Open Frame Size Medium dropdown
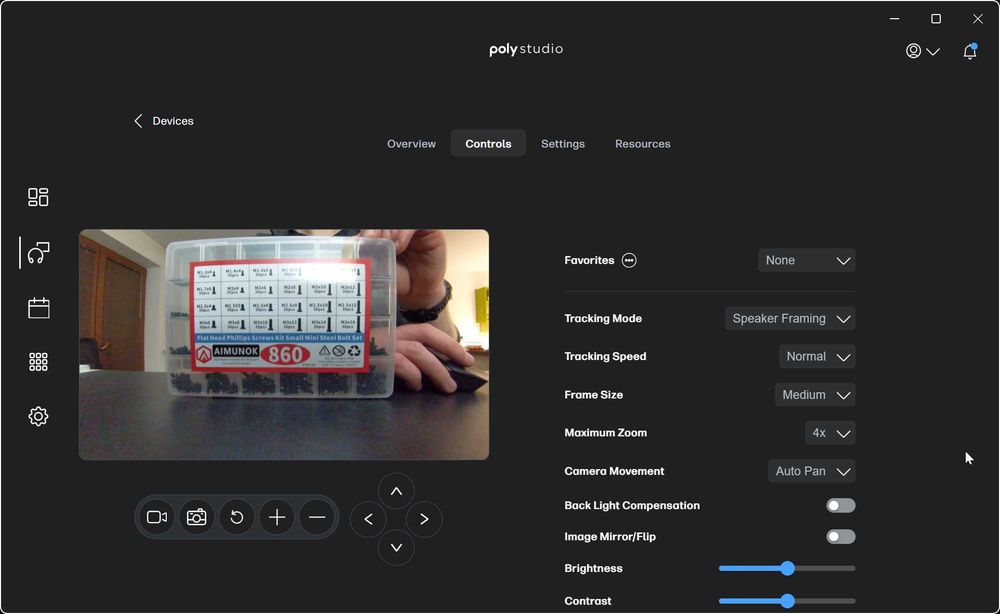1000x614 pixels. coord(815,395)
